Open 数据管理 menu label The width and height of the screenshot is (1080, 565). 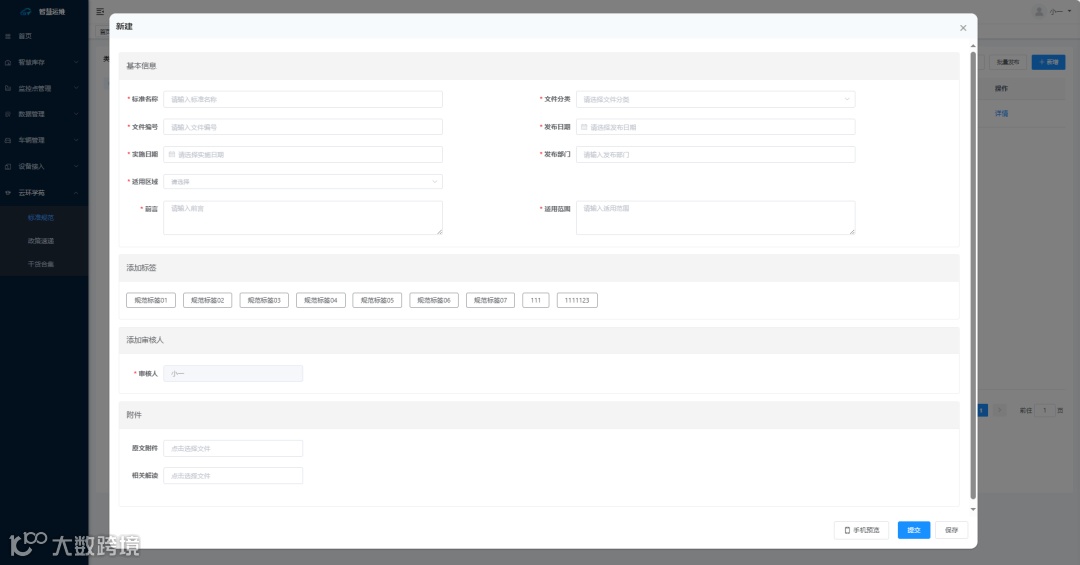pyautogui.click(x=31, y=114)
